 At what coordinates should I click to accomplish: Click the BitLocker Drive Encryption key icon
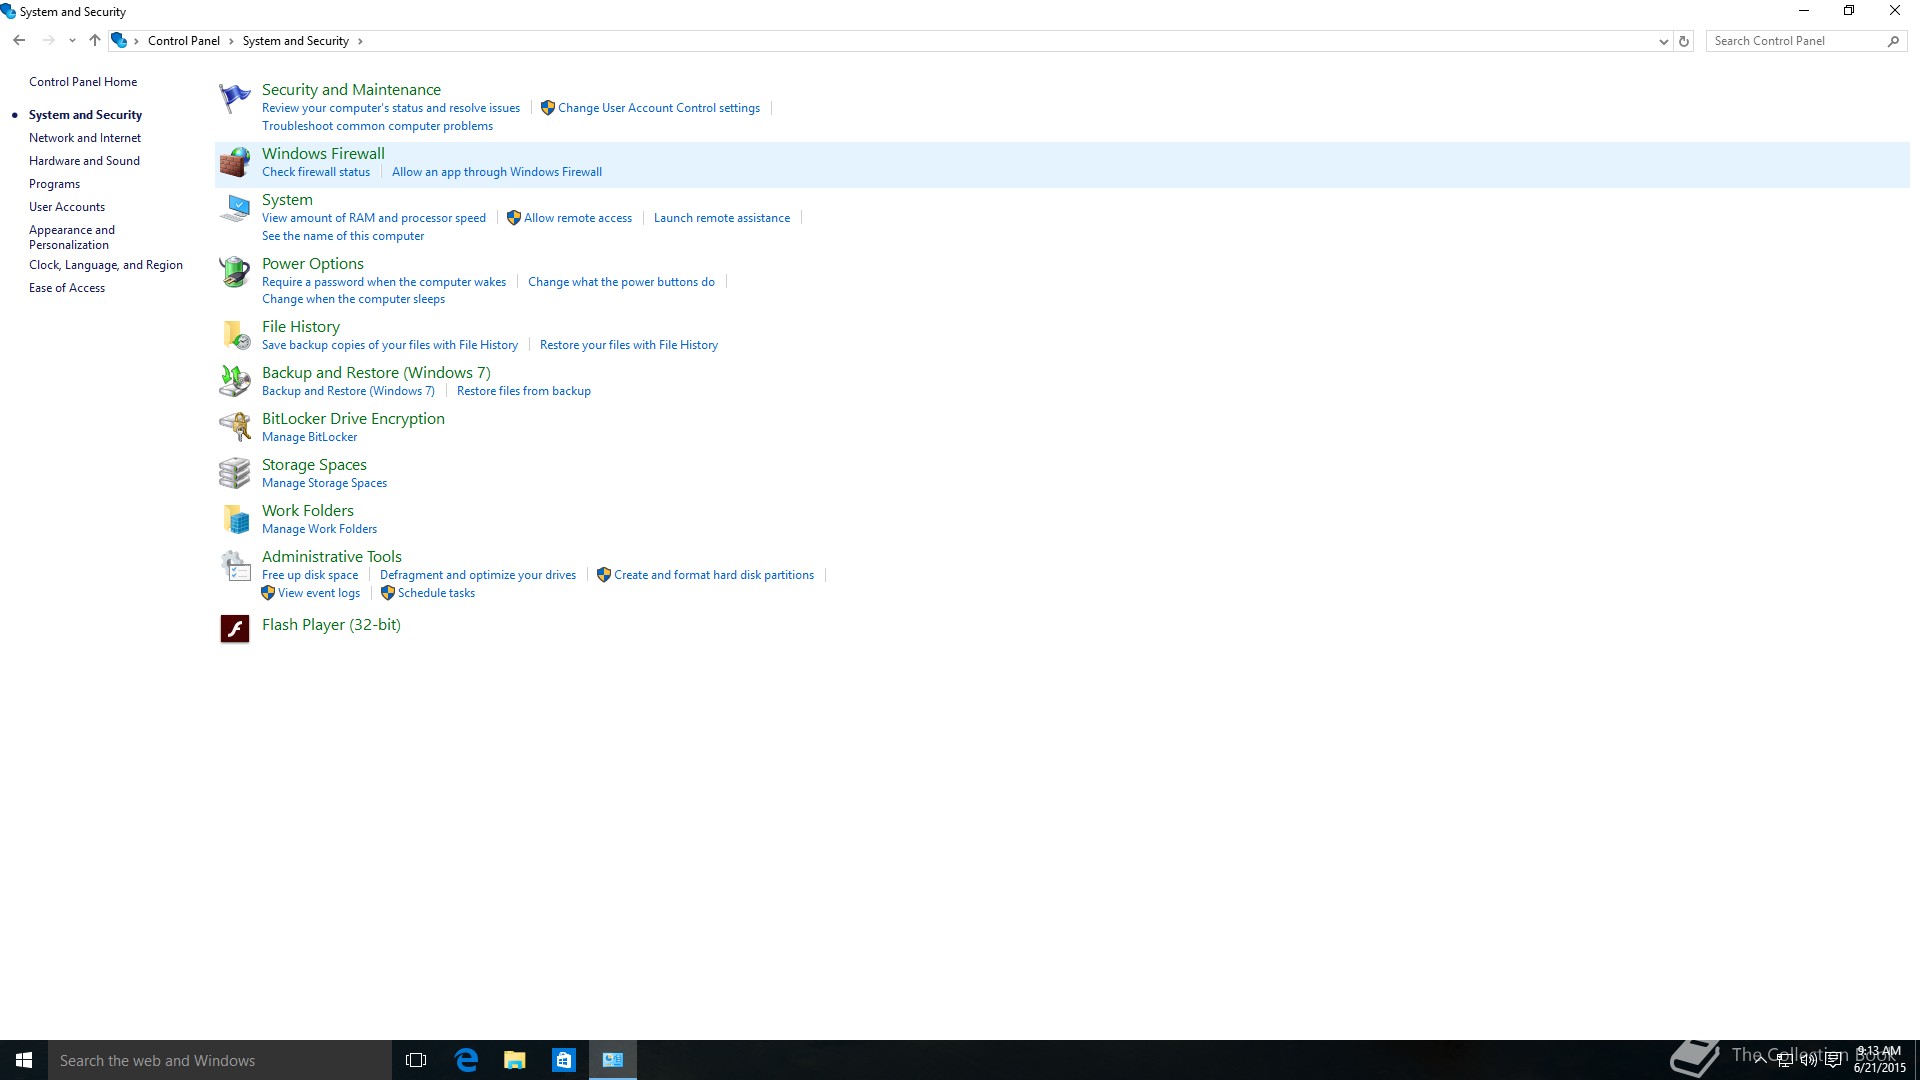(x=234, y=427)
